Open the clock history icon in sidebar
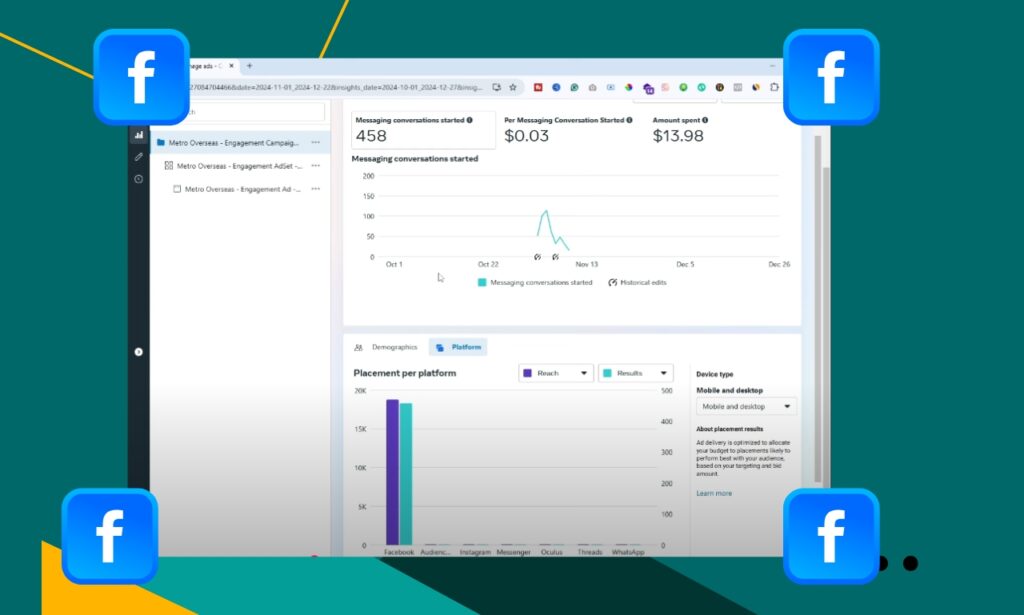The width and height of the screenshot is (1024, 615). pos(138,179)
